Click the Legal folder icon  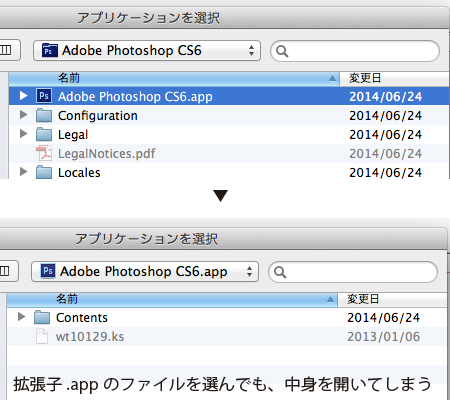click(44, 134)
